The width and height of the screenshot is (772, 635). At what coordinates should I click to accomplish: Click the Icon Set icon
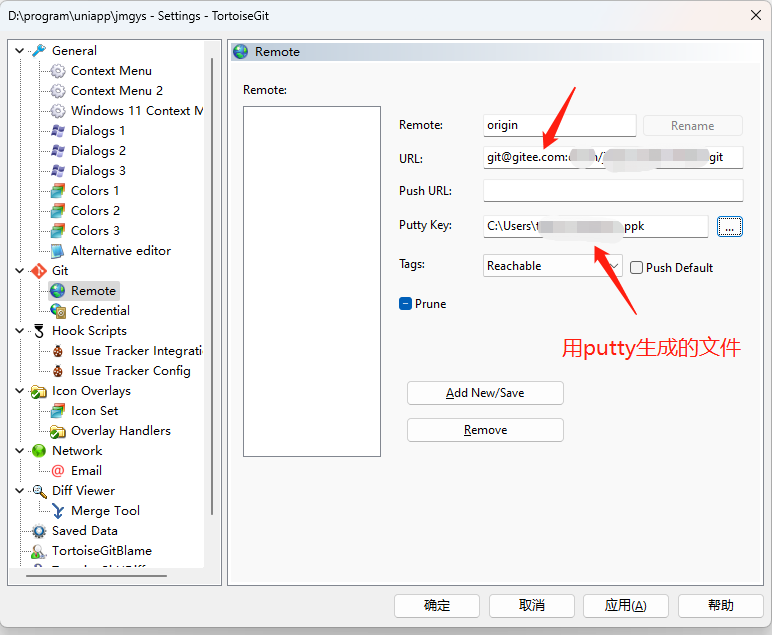[x=58, y=411]
